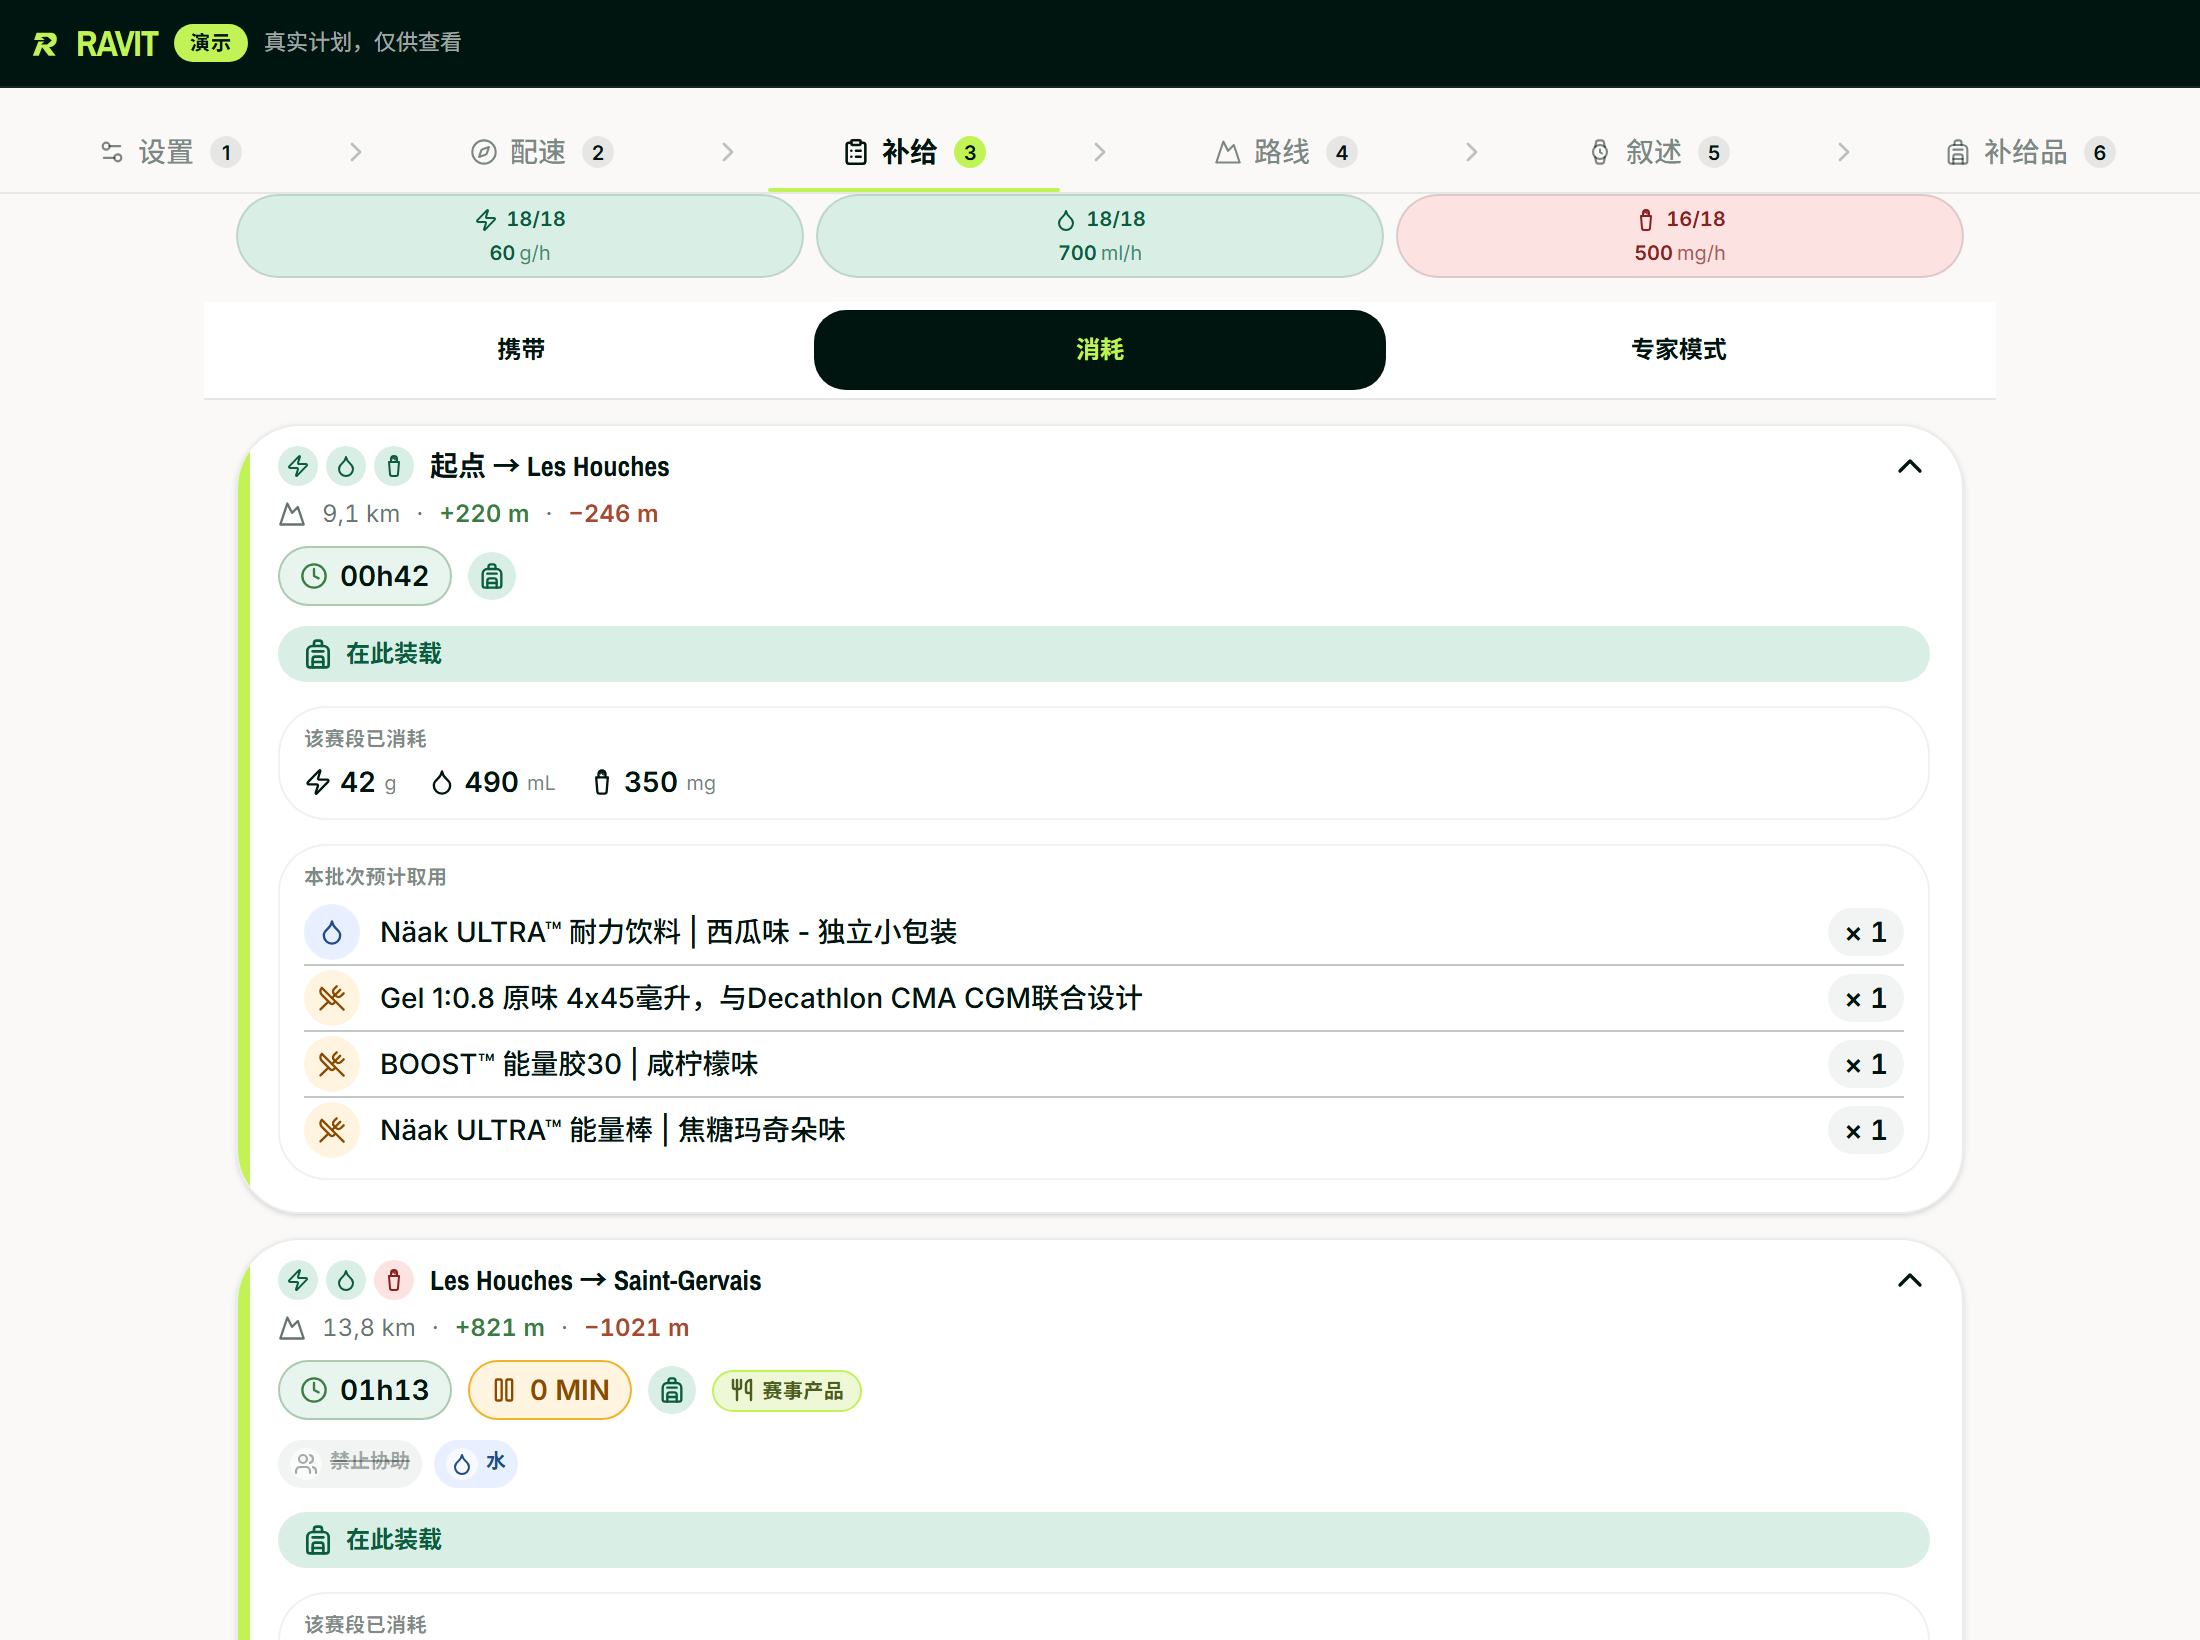Switch to 专家模式
The width and height of the screenshot is (2200, 1640).
point(1679,349)
